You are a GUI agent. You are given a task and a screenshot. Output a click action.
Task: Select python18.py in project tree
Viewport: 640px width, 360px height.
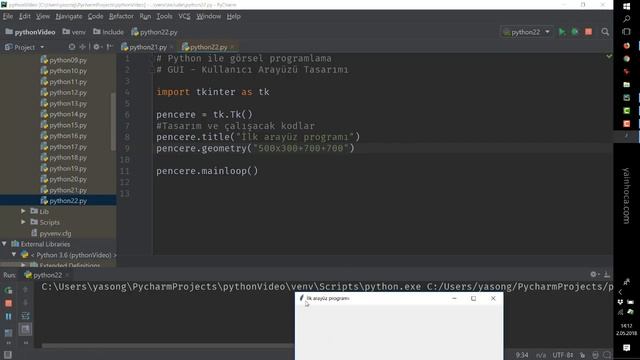(x=64, y=157)
